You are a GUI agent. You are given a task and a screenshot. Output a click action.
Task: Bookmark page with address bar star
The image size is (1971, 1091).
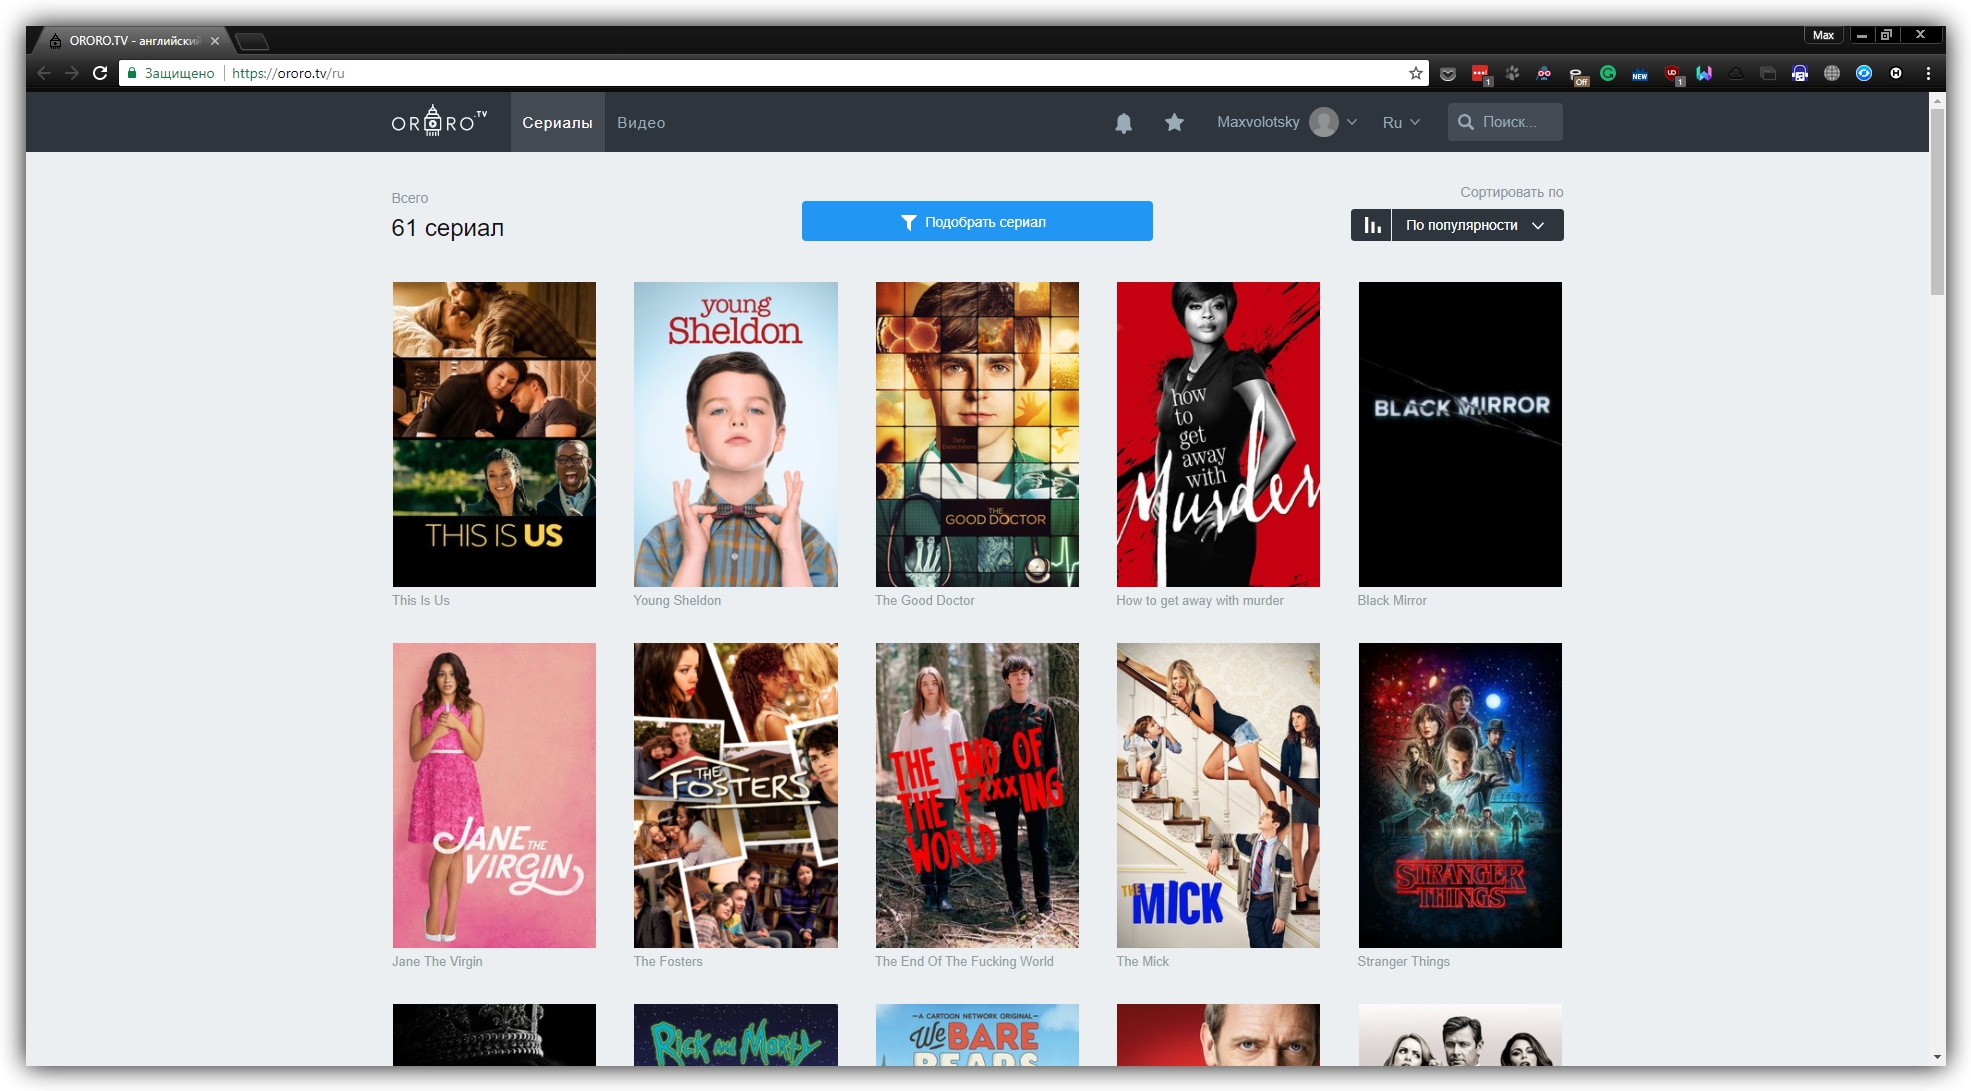point(1415,73)
